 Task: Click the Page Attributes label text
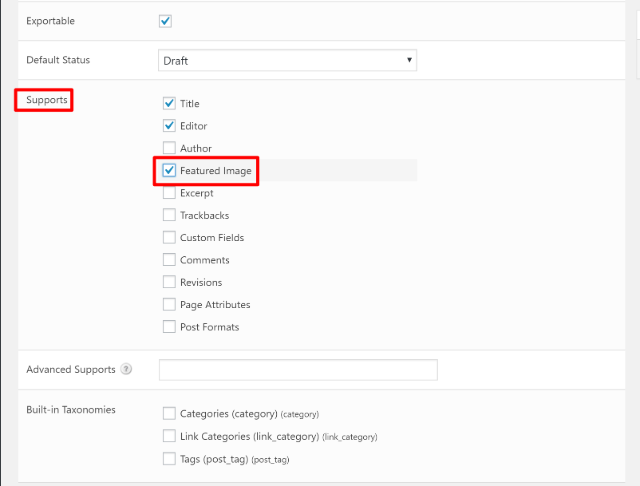pos(215,305)
